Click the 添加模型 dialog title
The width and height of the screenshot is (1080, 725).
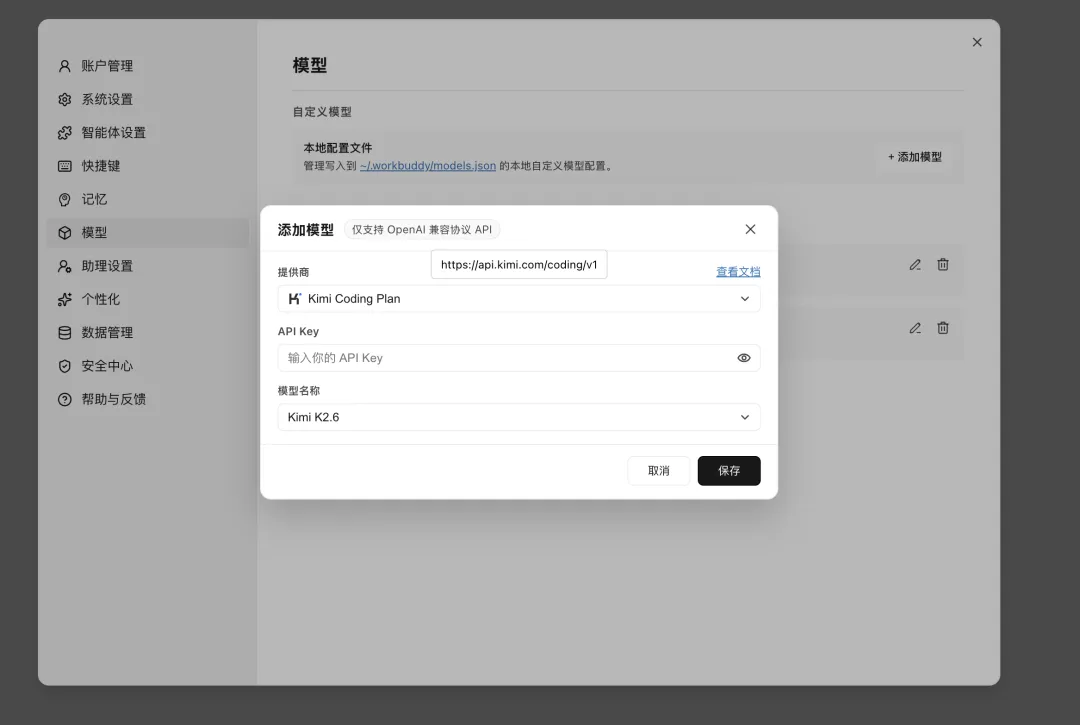306,230
